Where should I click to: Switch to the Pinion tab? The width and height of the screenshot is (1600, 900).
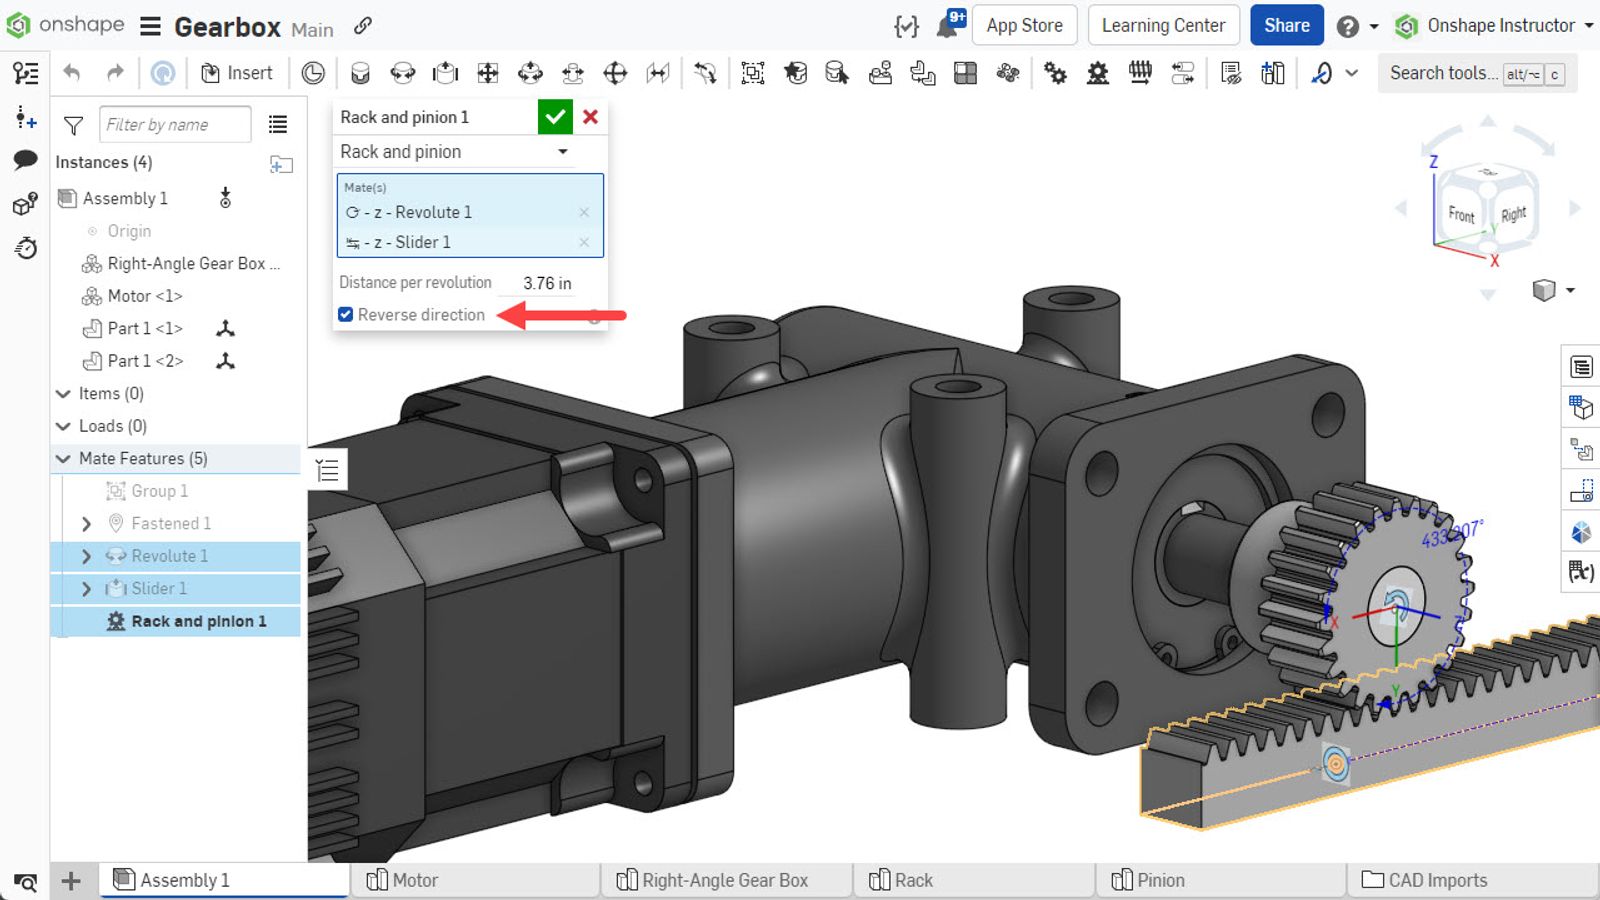[1160, 880]
